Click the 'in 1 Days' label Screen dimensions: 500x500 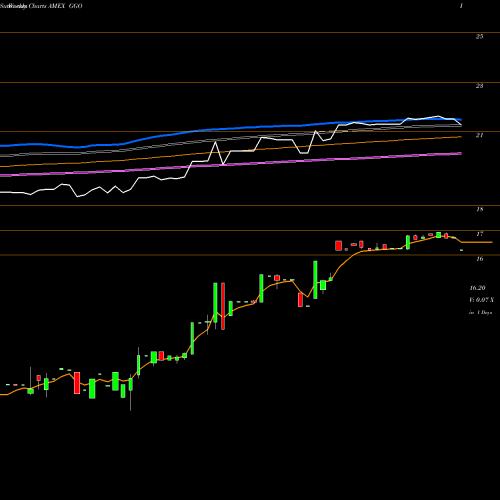(x=480, y=313)
